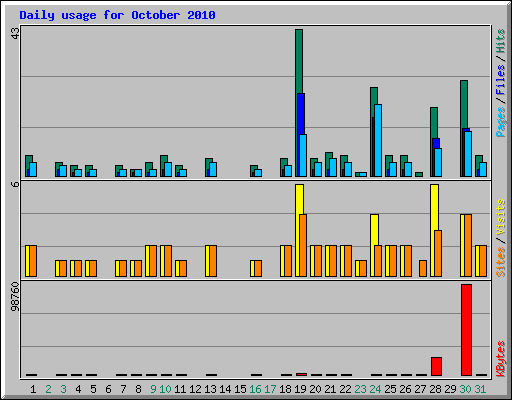512x400 pixels.
Task: Select the cyan Pages bar for day 13
Action: tap(213, 170)
